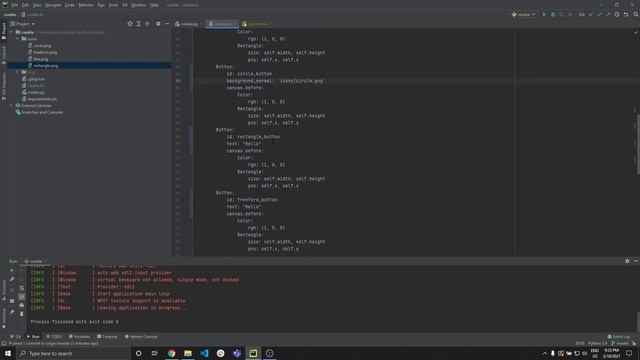Screen dimensions: 640x360
Task: Click the PyCharm taskbar icon
Action: click(x=253, y=353)
